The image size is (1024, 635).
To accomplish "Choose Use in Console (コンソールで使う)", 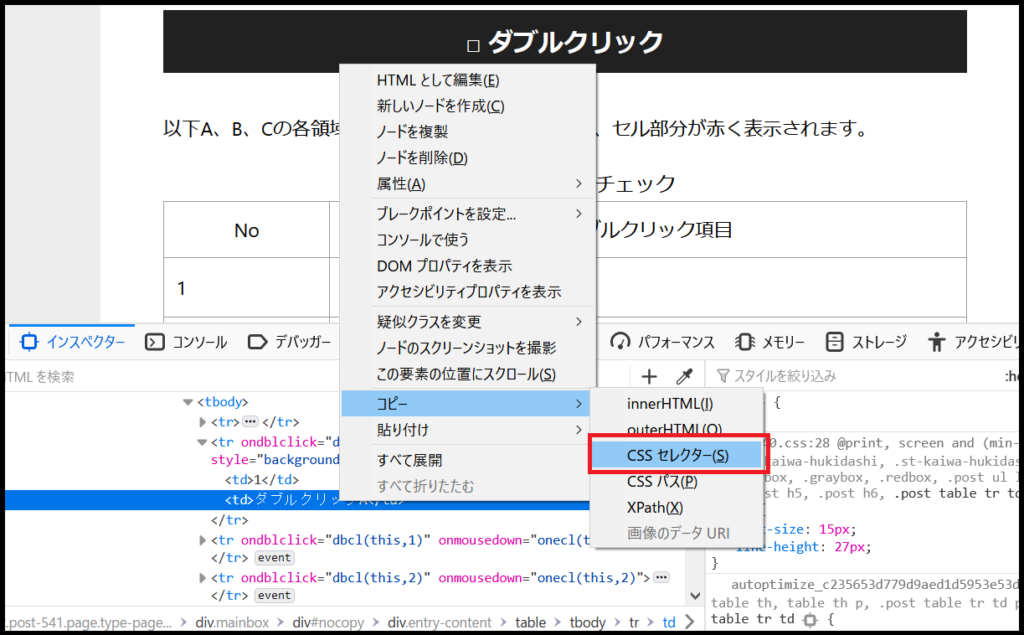I will click(468, 240).
